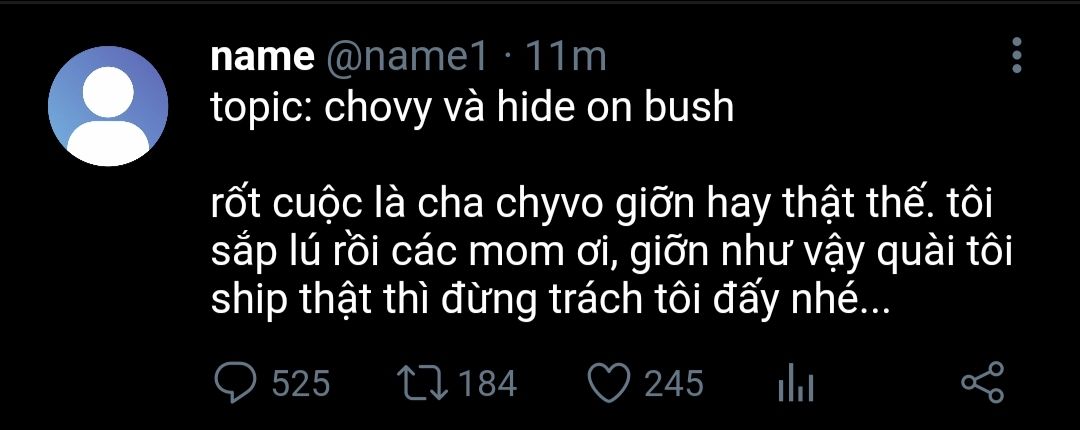Tap the share icon on the tweet
The width and height of the screenshot is (1080, 430).
tap(981, 383)
